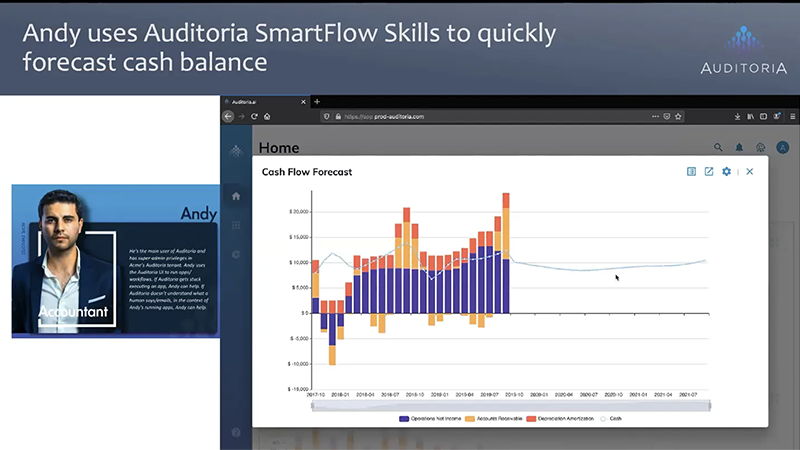Open the apps grid icon in the sidebar
800x450 pixels.
pos(236,225)
